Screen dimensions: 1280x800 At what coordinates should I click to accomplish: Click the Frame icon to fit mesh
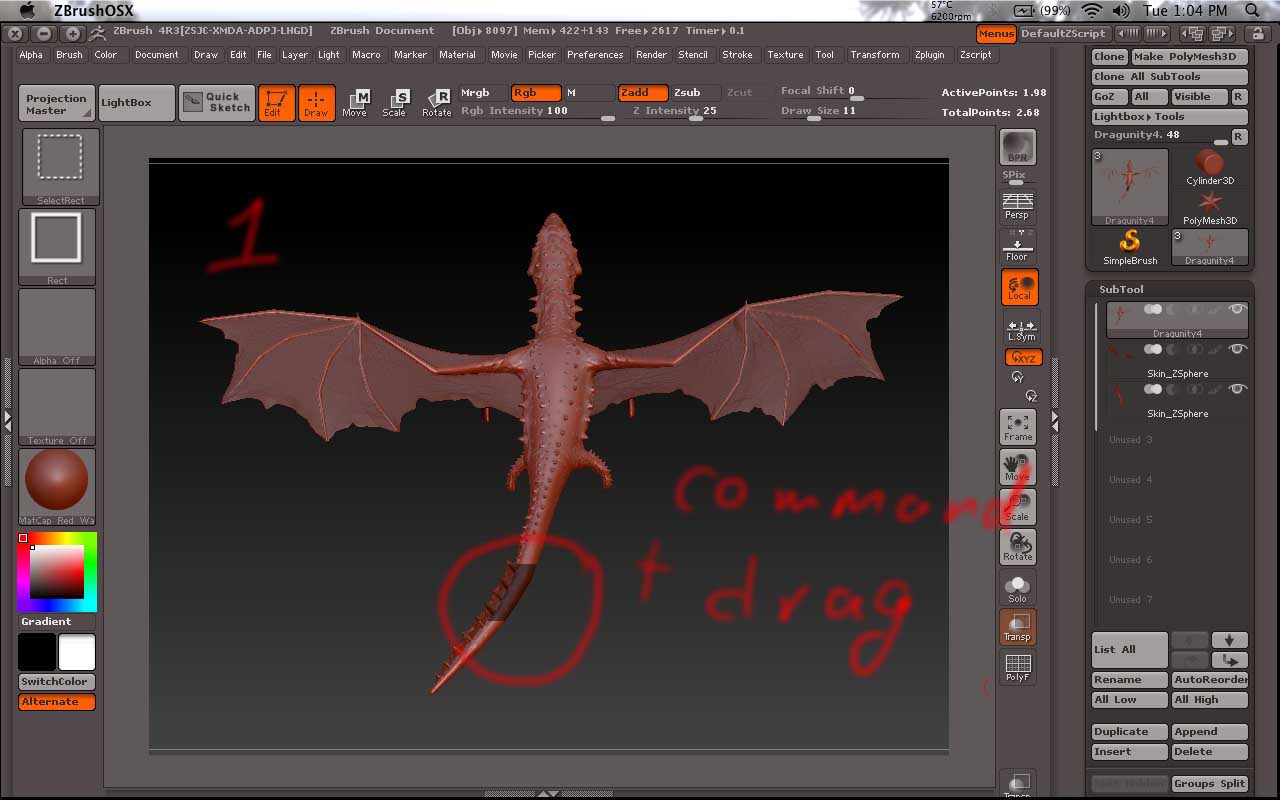tap(1017, 426)
